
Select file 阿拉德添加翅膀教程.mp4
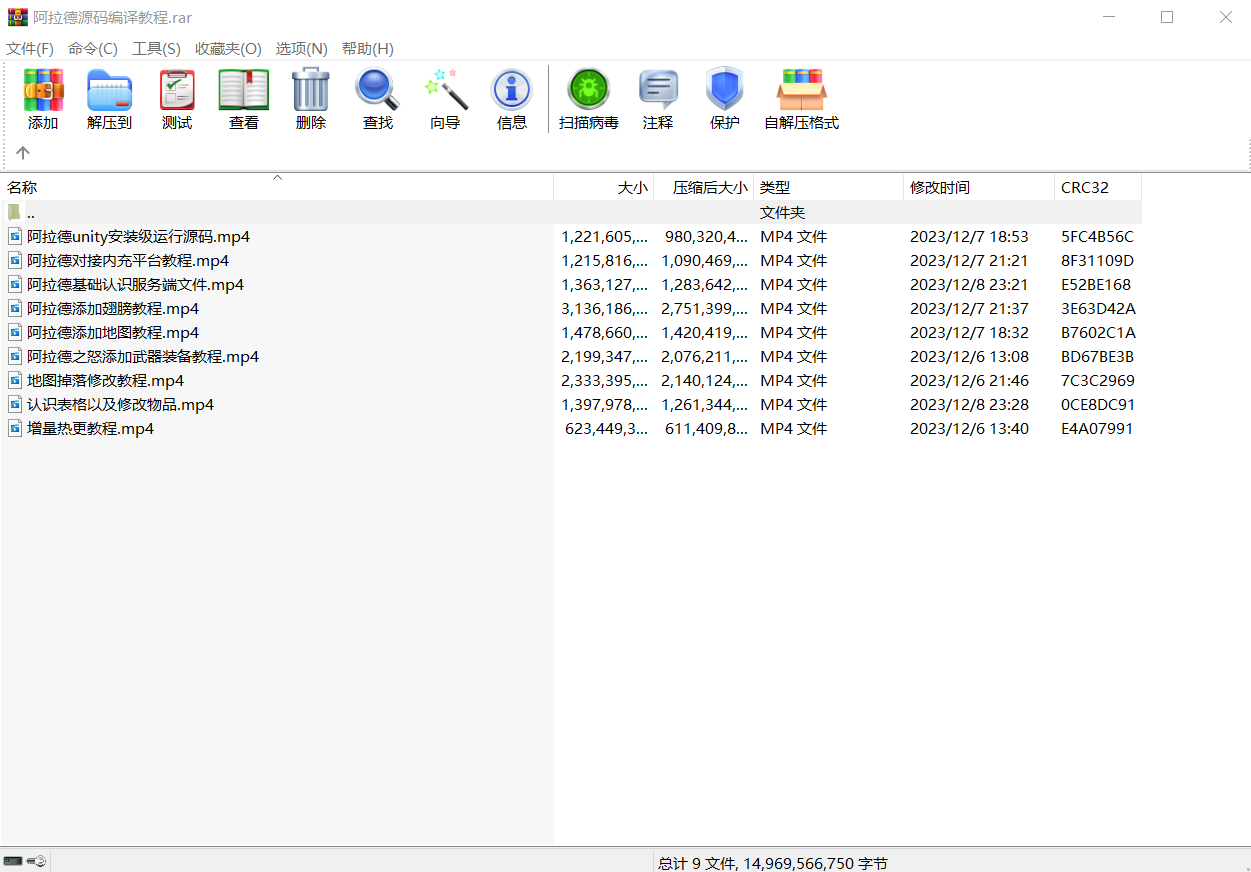(113, 309)
